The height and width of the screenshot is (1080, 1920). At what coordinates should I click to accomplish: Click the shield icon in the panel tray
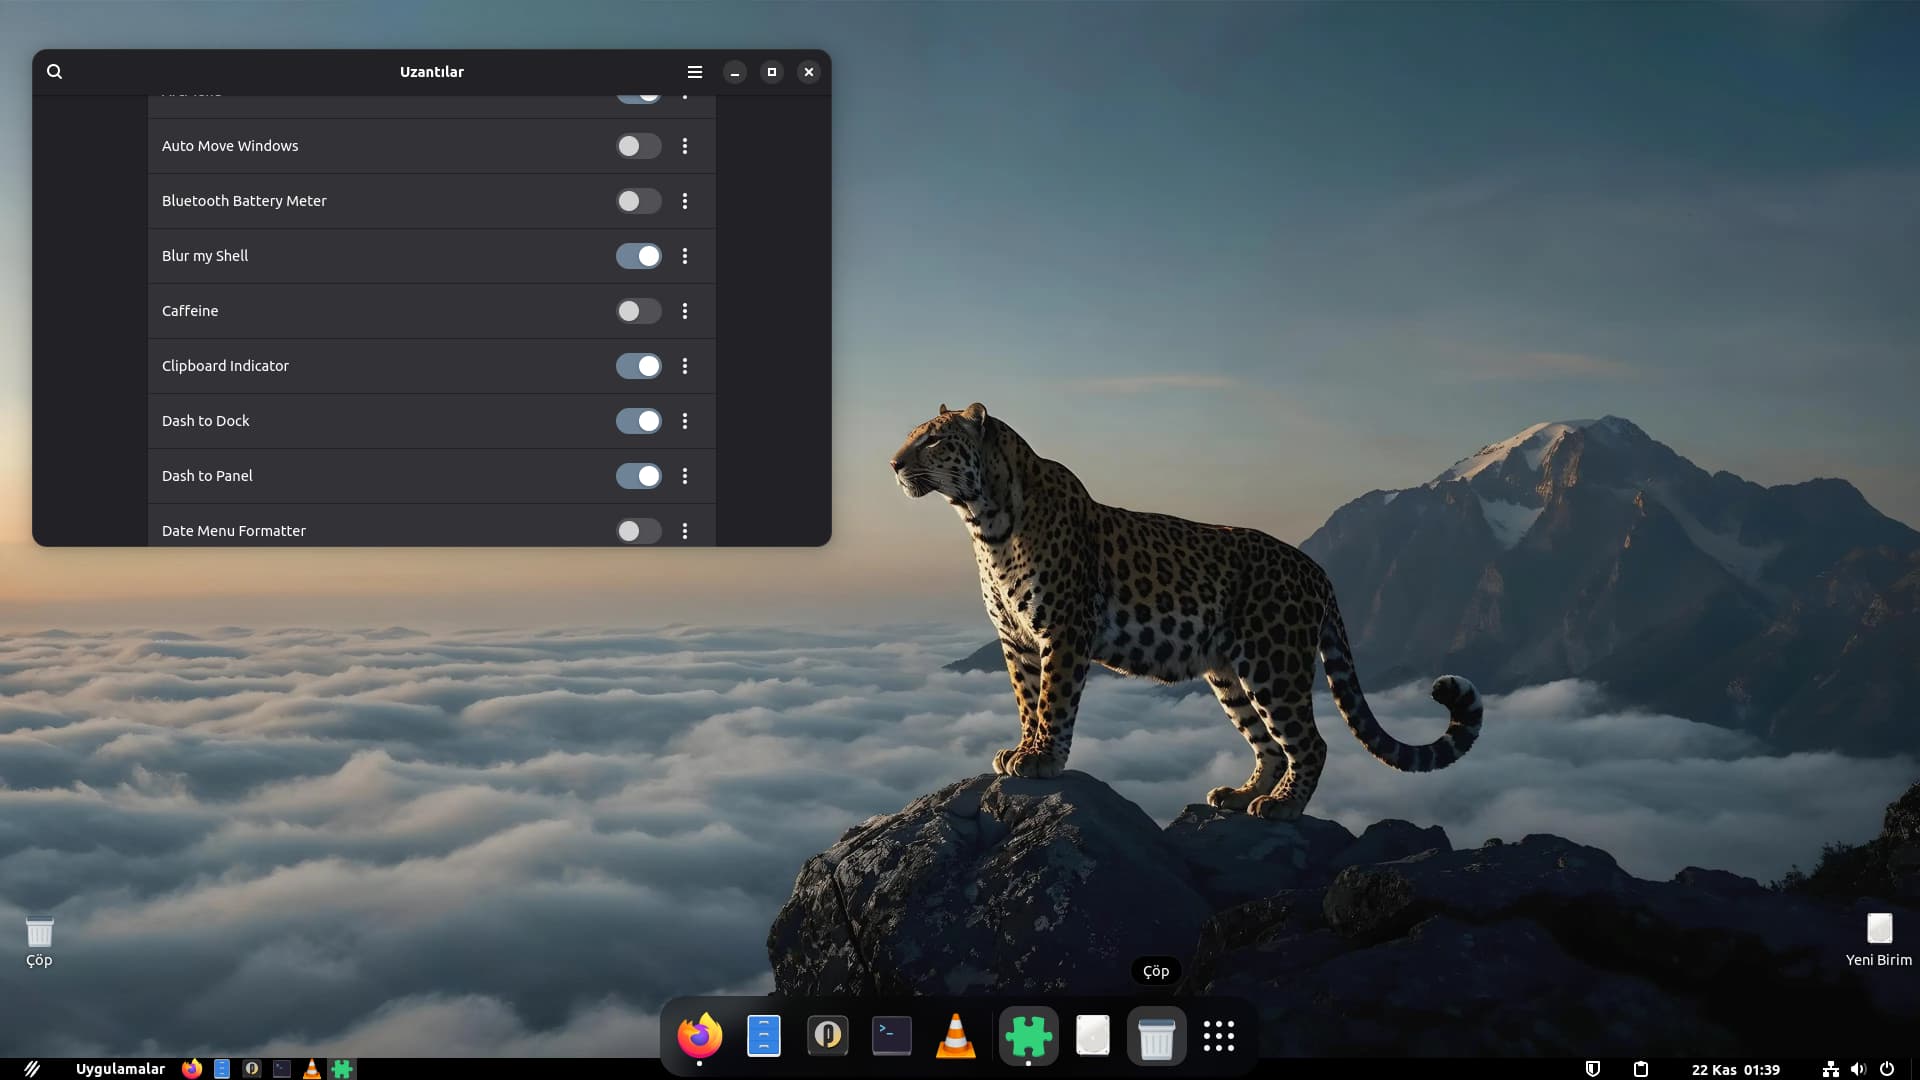tap(1593, 1069)
